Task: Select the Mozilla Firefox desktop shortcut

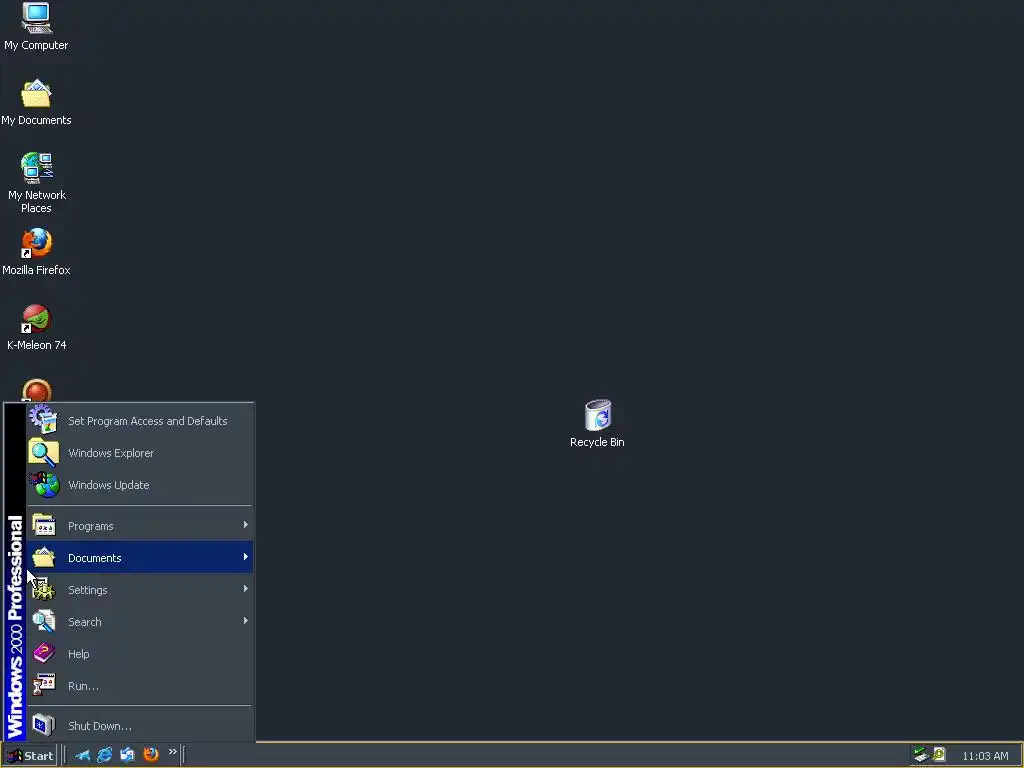Action: click(x=37, y=251)
